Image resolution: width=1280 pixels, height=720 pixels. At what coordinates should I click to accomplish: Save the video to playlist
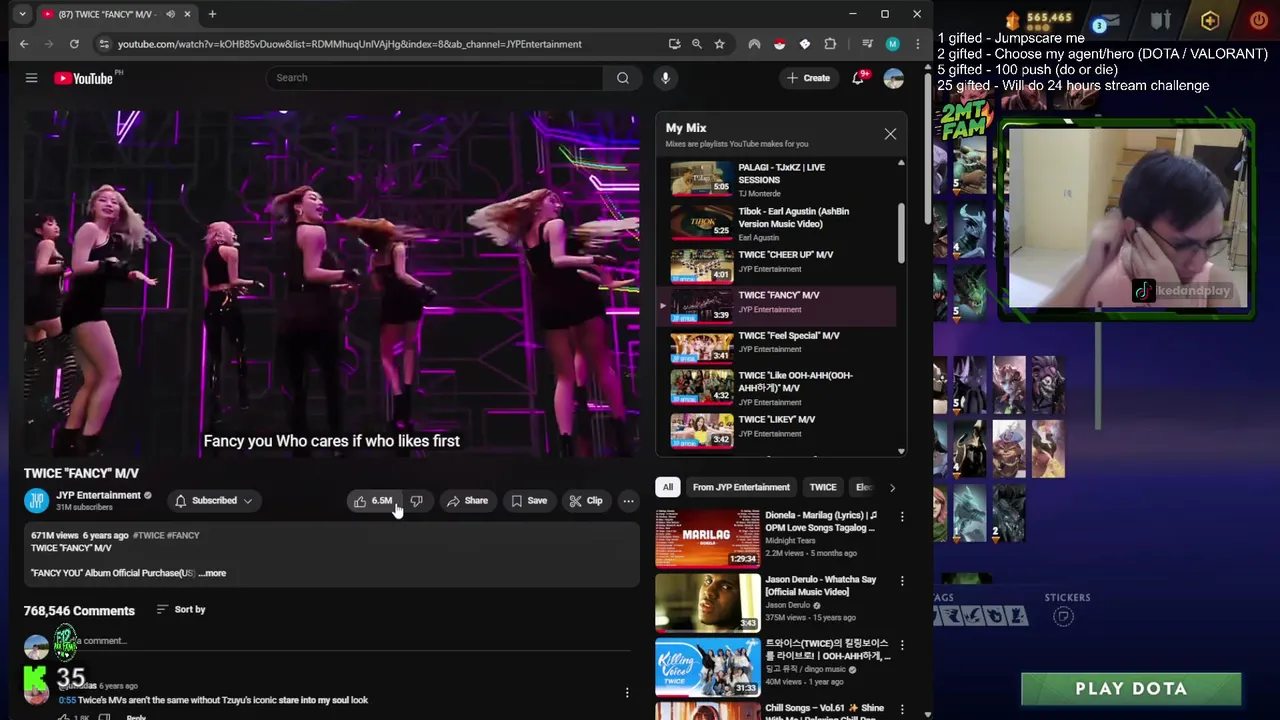[529, 501]
